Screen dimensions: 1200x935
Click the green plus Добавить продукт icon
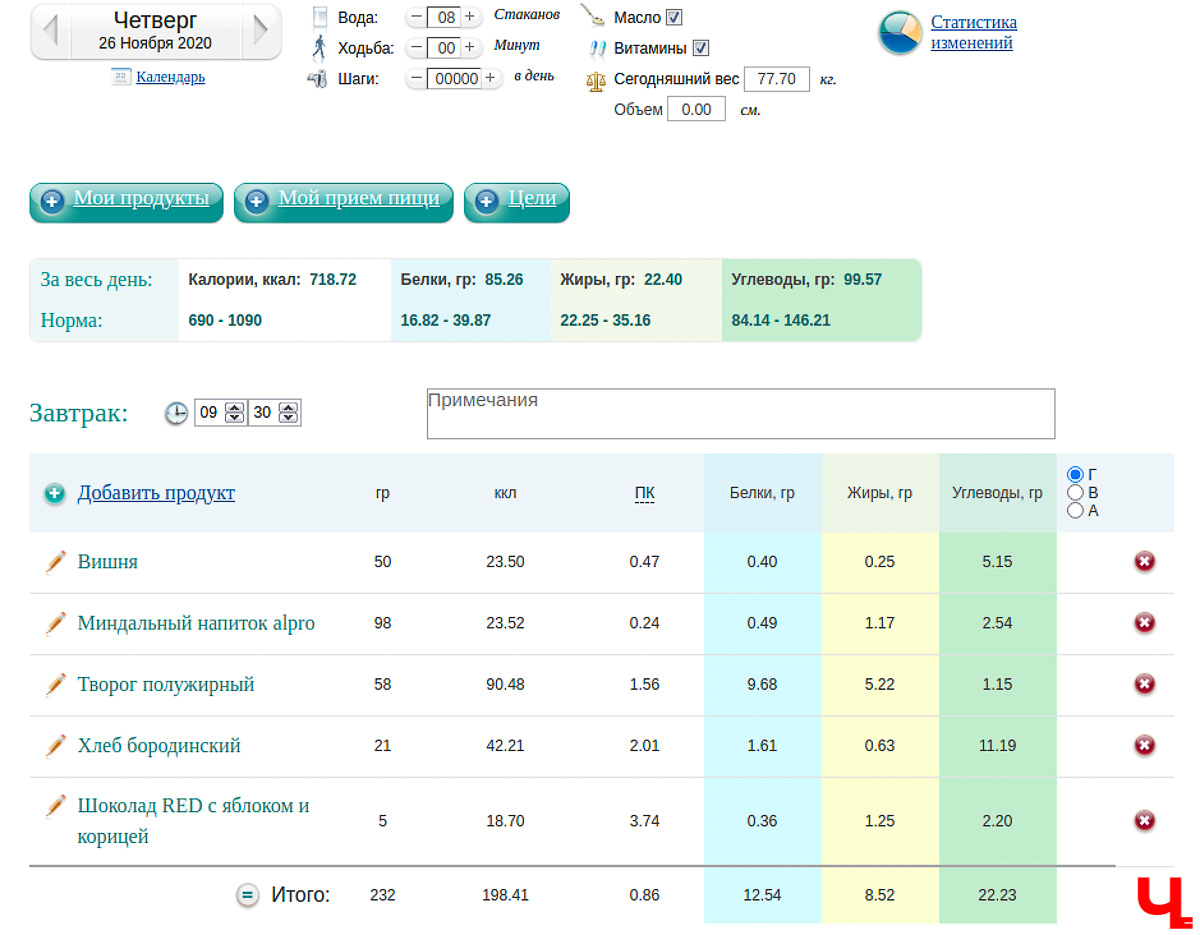tap(54, 493)
